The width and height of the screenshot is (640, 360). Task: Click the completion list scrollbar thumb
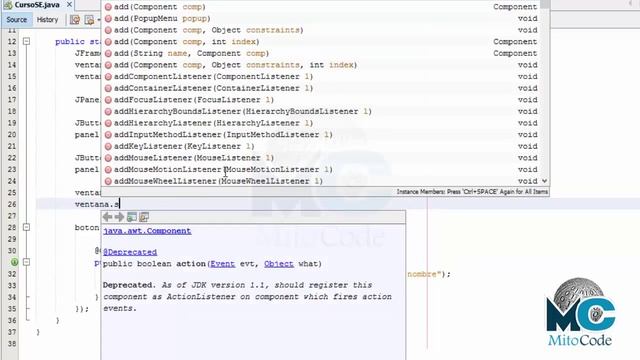coord(545,4)
